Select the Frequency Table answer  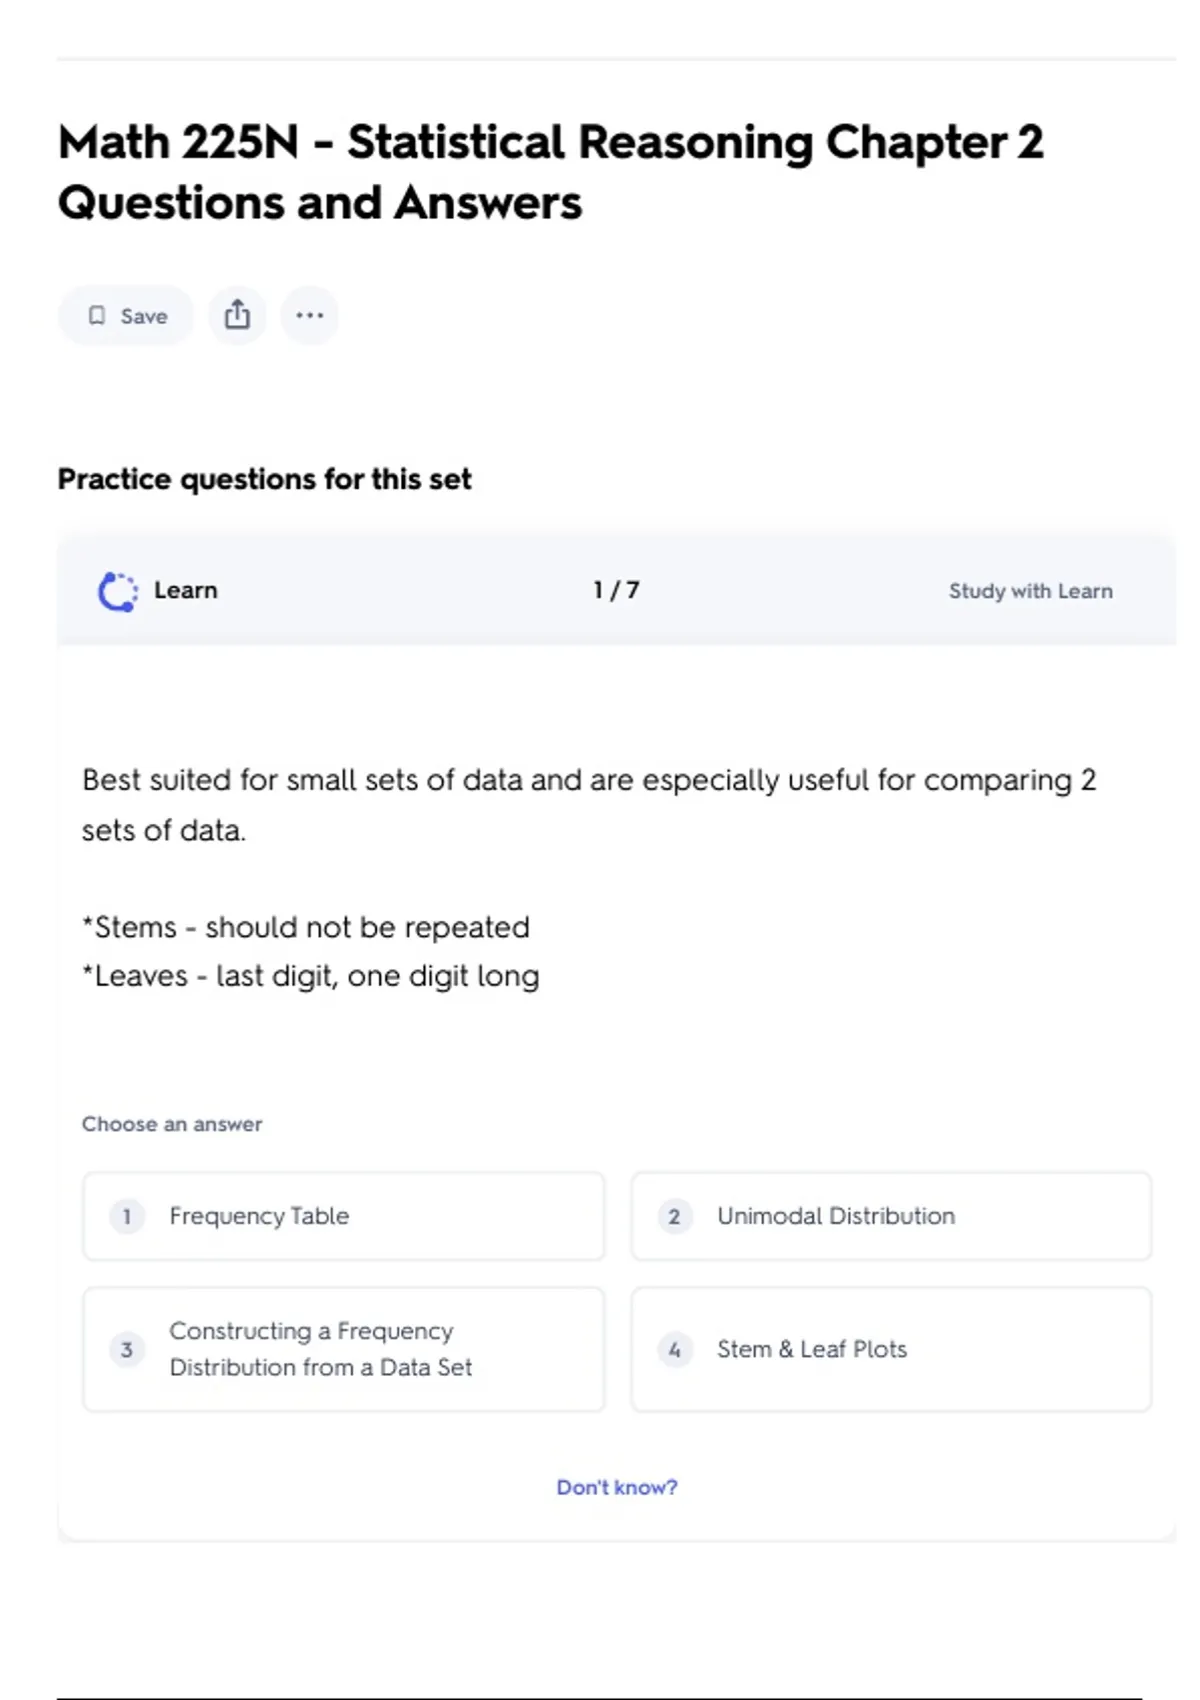pos(343,1216)
